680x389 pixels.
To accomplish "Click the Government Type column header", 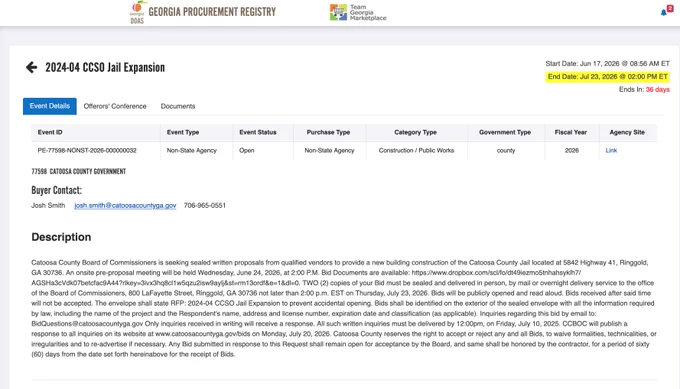I will coord(505,132).
